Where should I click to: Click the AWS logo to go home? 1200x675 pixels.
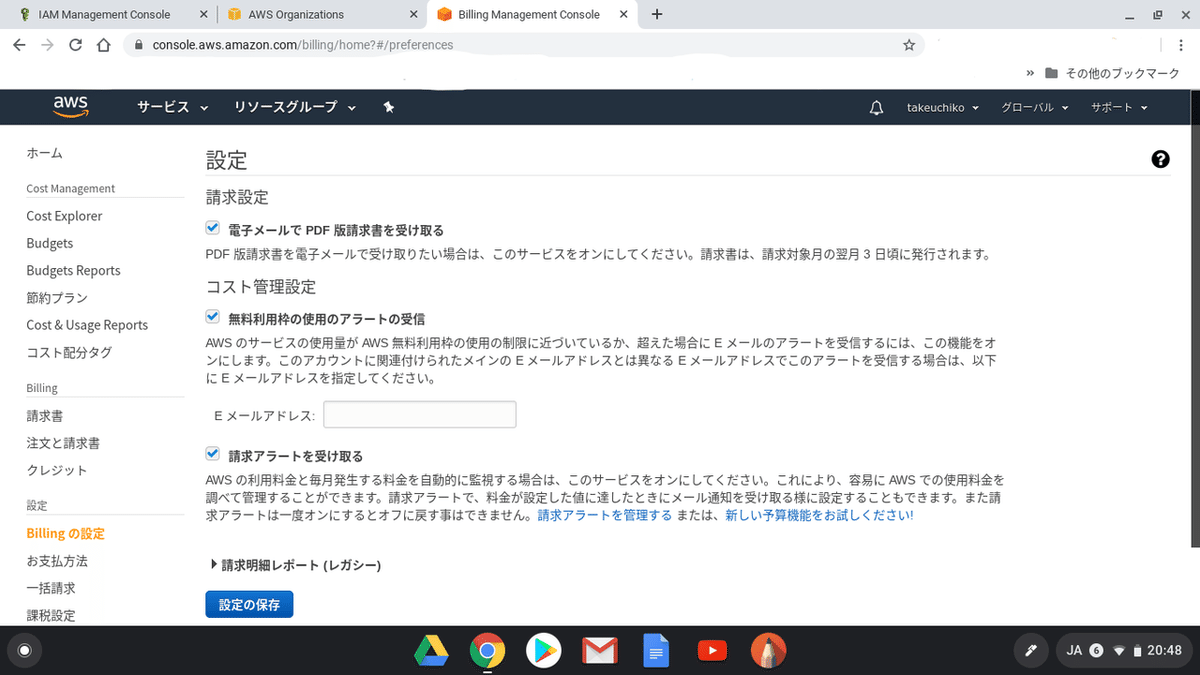point(69,107)
